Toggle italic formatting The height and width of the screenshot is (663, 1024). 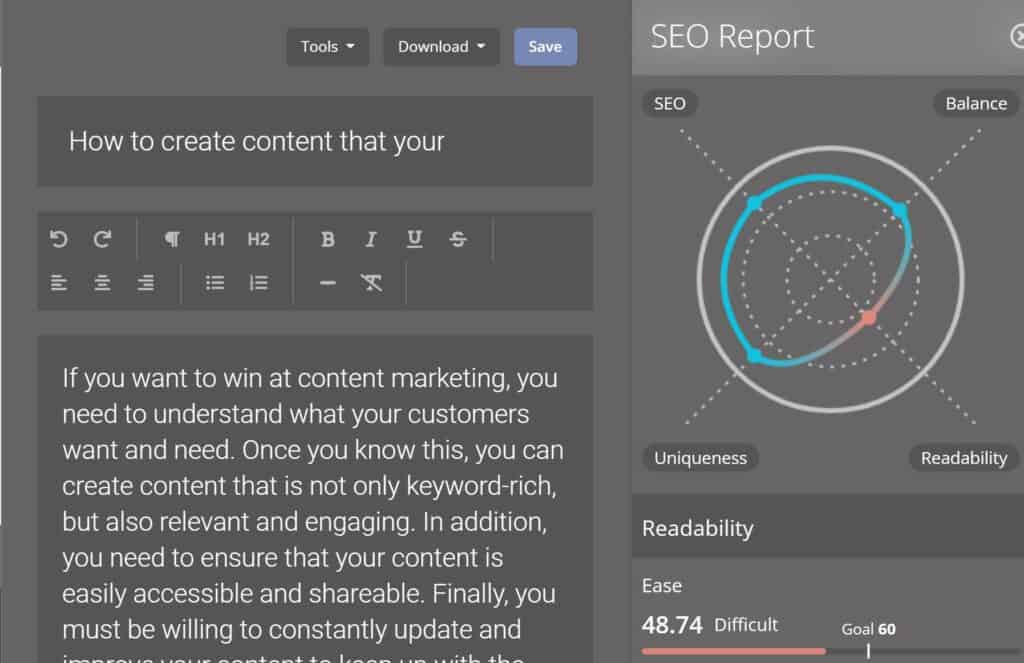[371, 239]
